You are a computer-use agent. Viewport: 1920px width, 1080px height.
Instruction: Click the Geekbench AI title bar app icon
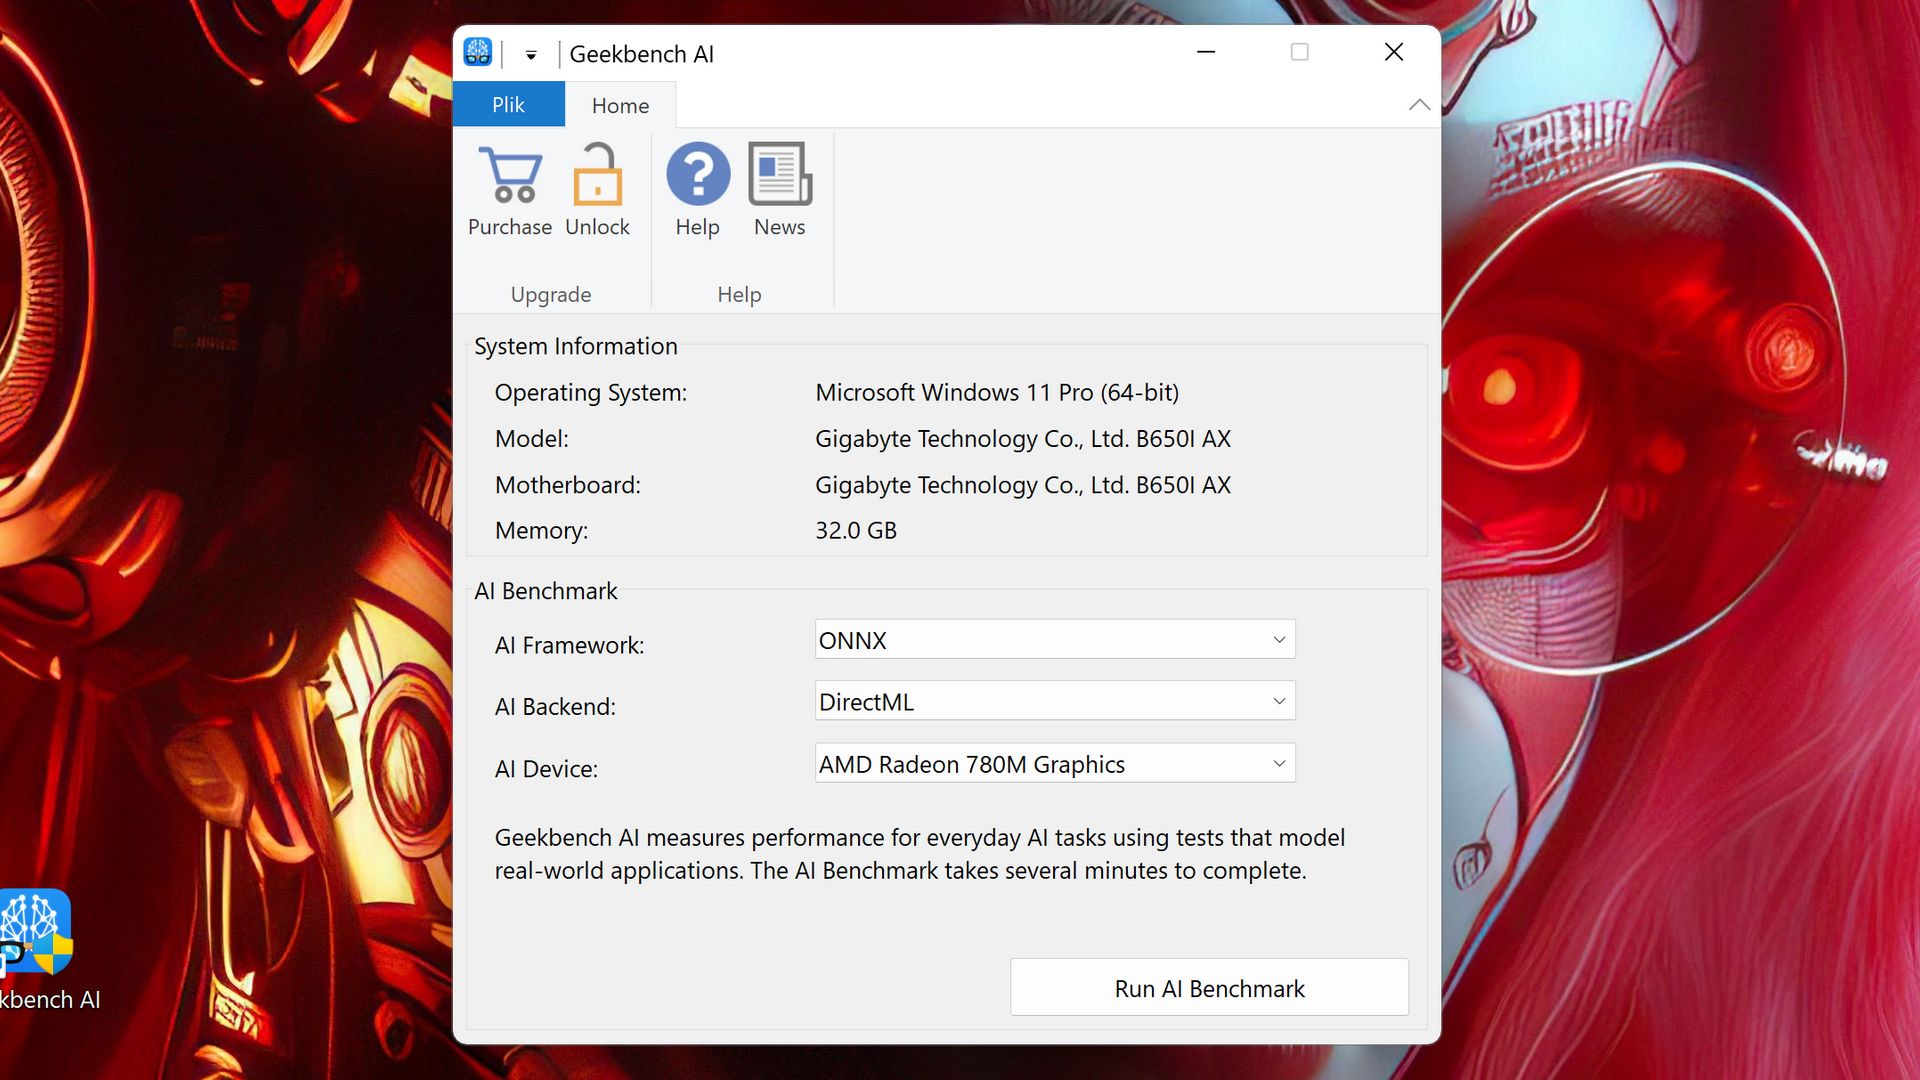point(478,52)
